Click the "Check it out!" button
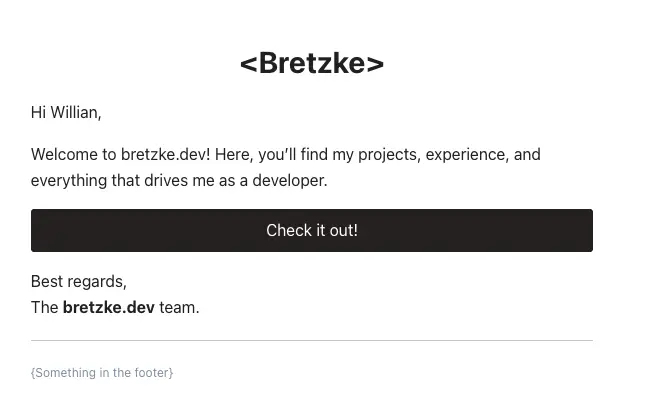Screen dimensions: 648x412 [x=312, y=230]
